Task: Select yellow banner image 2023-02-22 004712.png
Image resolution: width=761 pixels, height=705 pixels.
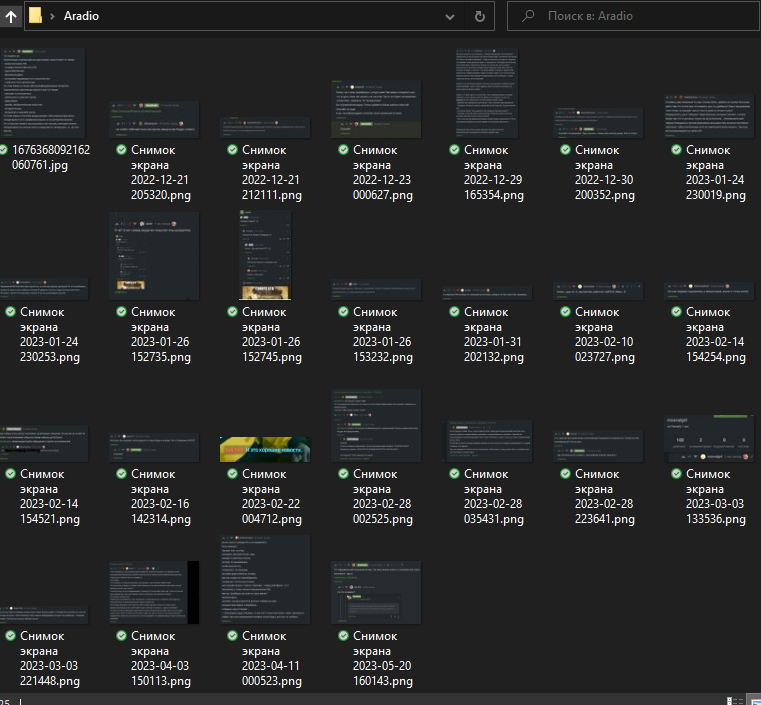Action: 265,449
